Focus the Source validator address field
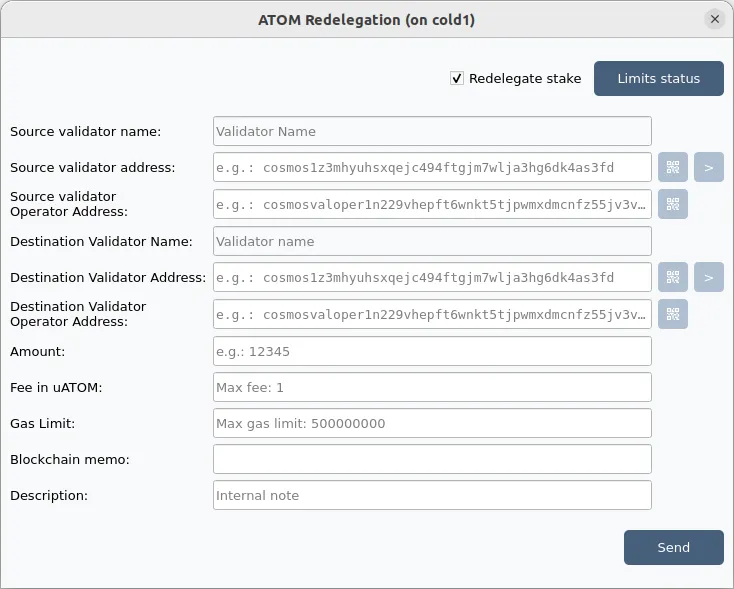 coord(432,167)
